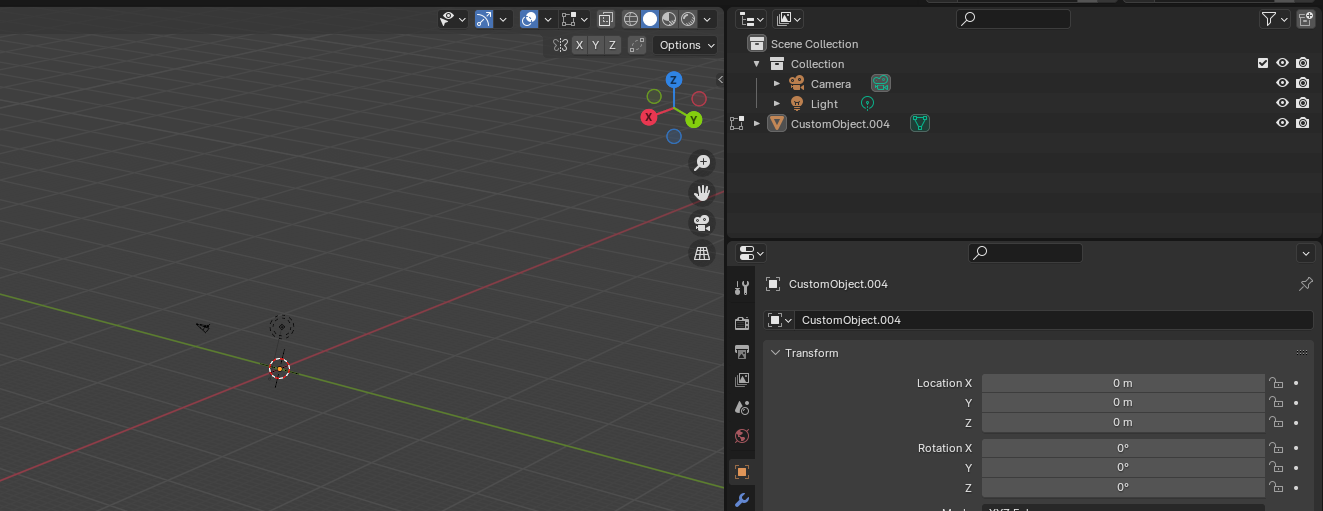Image resolution: width=1323 pixels, height=511 pixels.
Task: Enable X axis mirror button
Action: (579, 45)
